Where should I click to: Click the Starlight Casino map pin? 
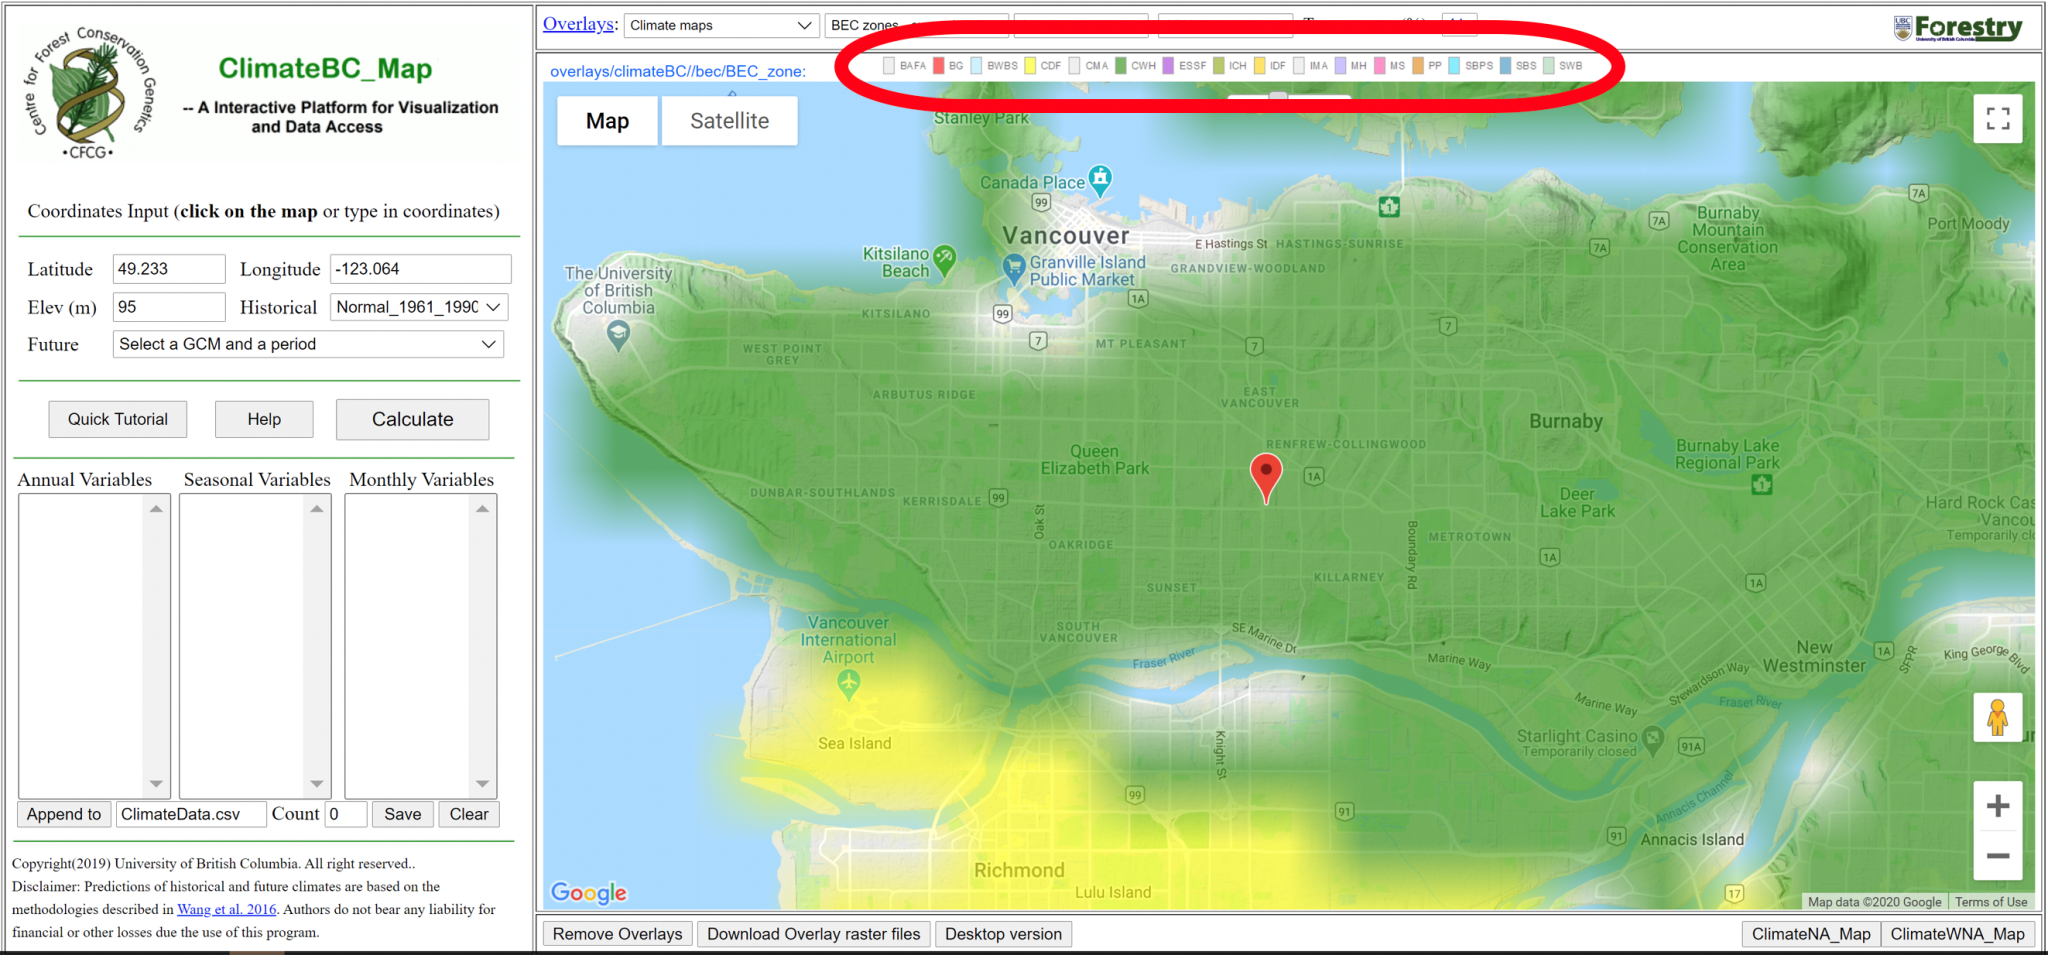coord(1653,740)
